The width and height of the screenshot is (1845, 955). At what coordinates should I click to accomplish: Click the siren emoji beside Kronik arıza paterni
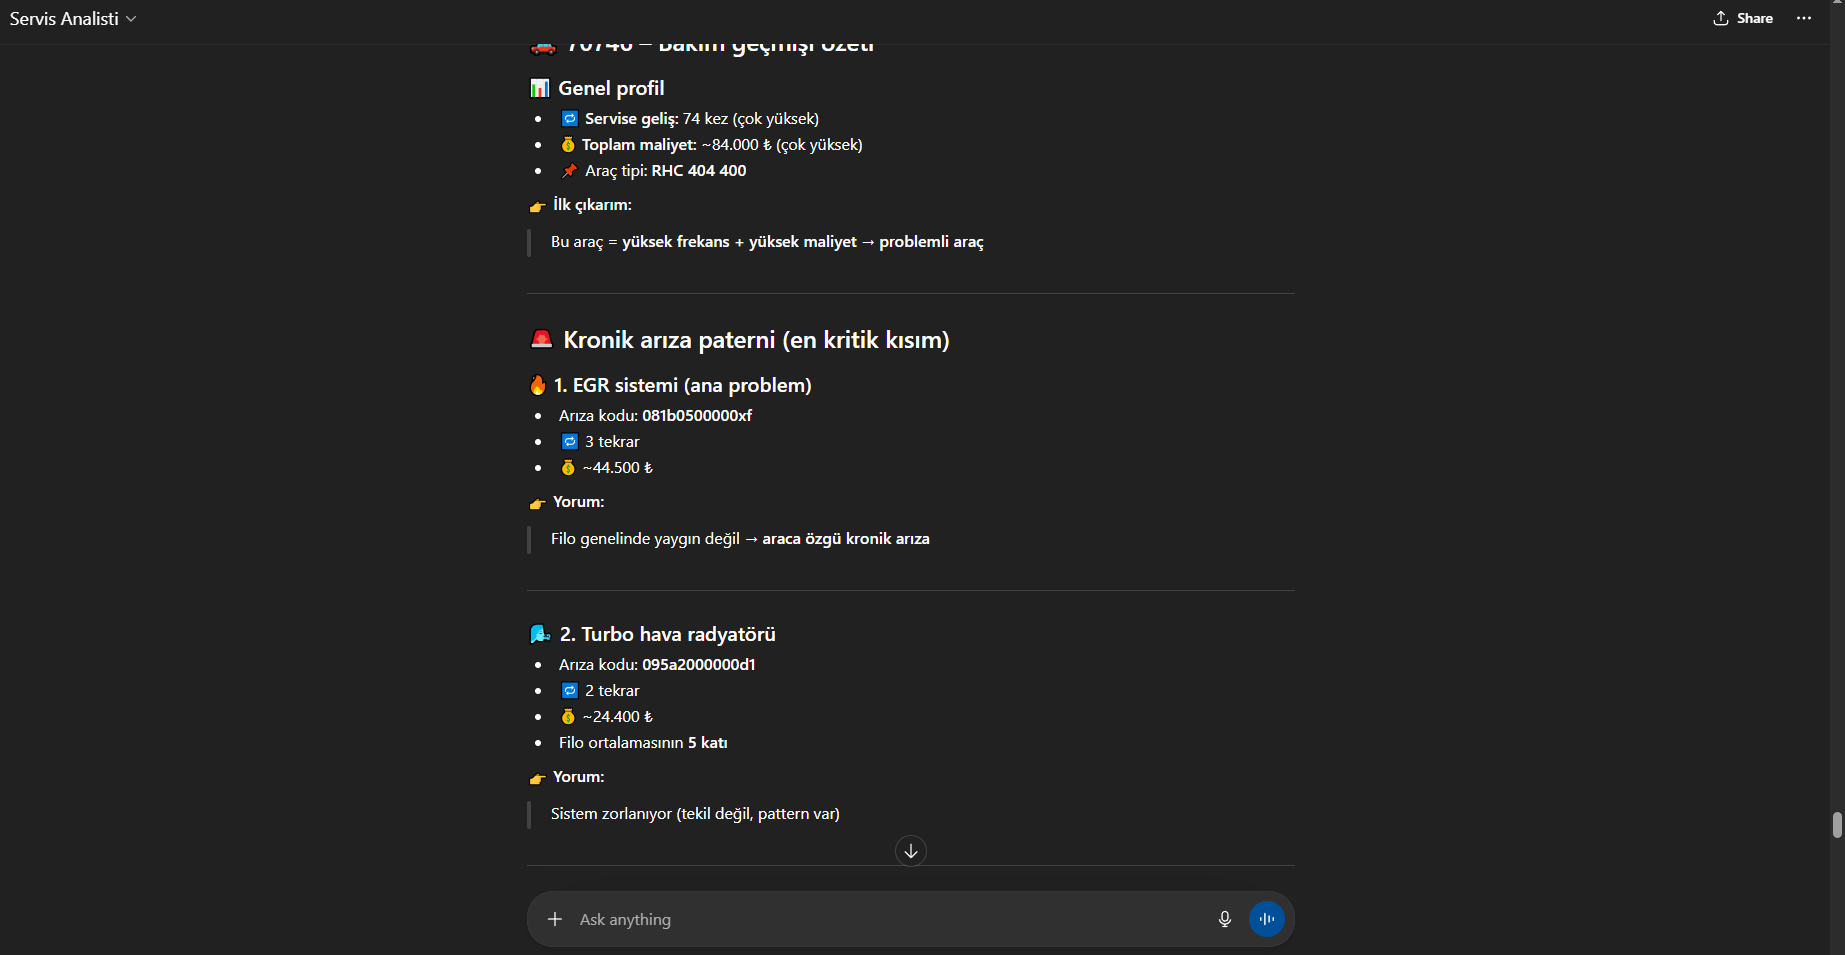pyautogui.click(x=541, y=339)
